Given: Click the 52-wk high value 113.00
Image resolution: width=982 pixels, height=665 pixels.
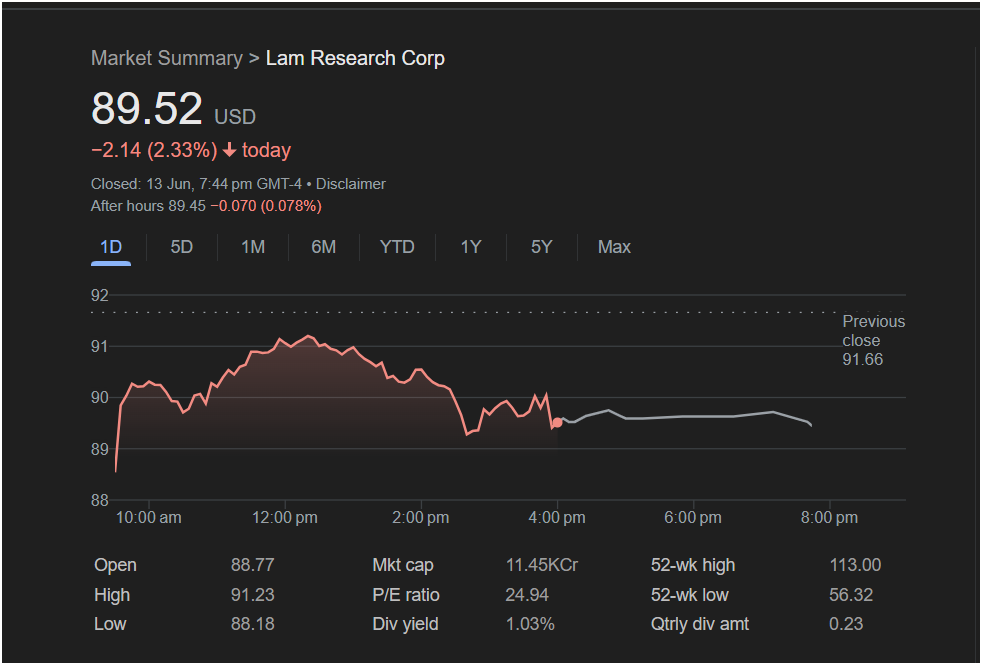Looking at the screenshot, I should [855, 565].
